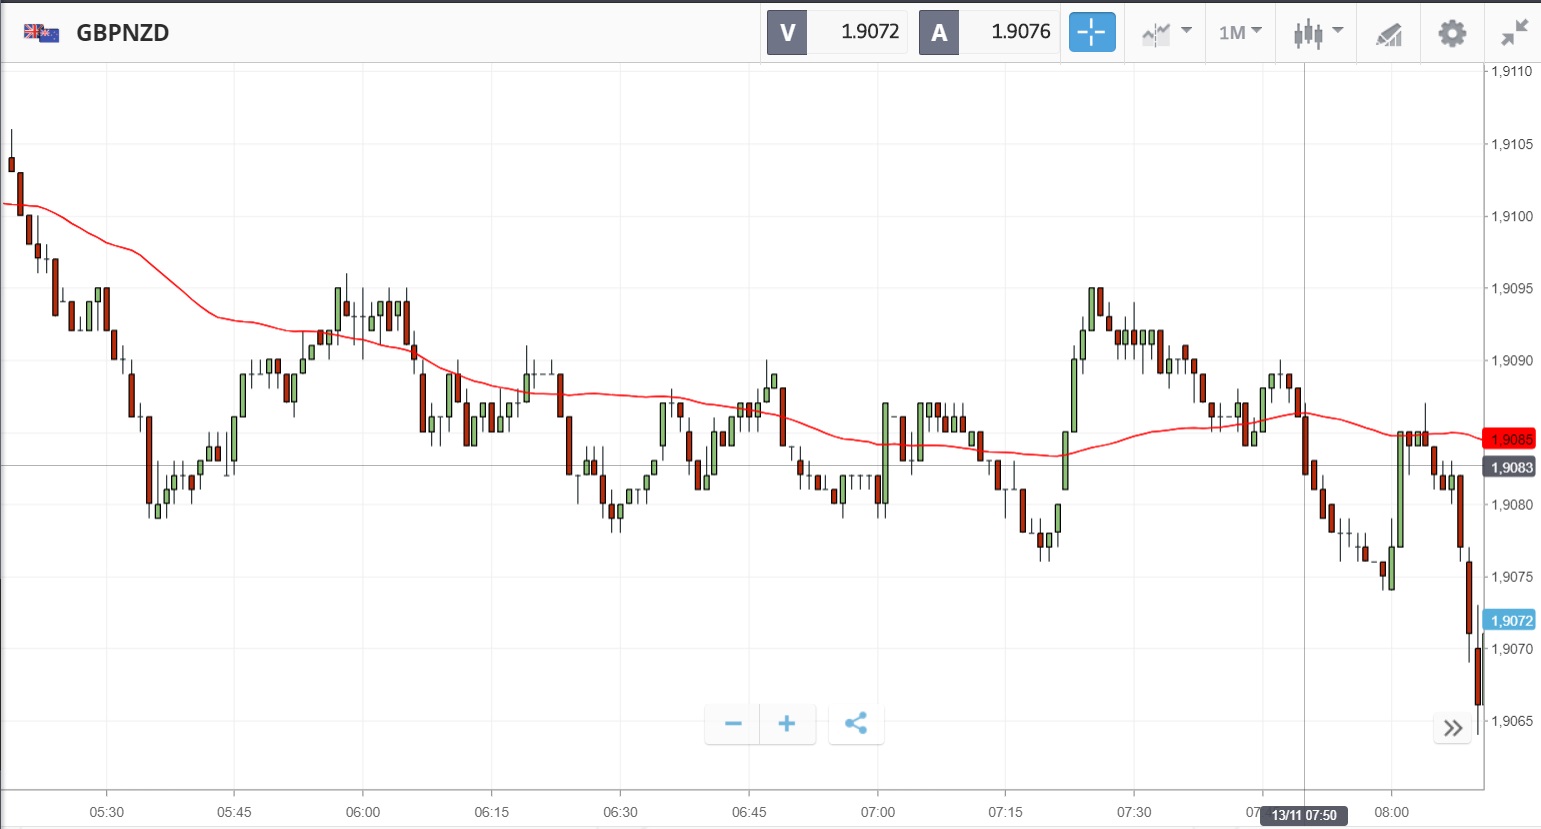Click the 06:00 time axis label
This screenshot has height=829, width=1541.
pyautogui.click(x=363, y=812)
